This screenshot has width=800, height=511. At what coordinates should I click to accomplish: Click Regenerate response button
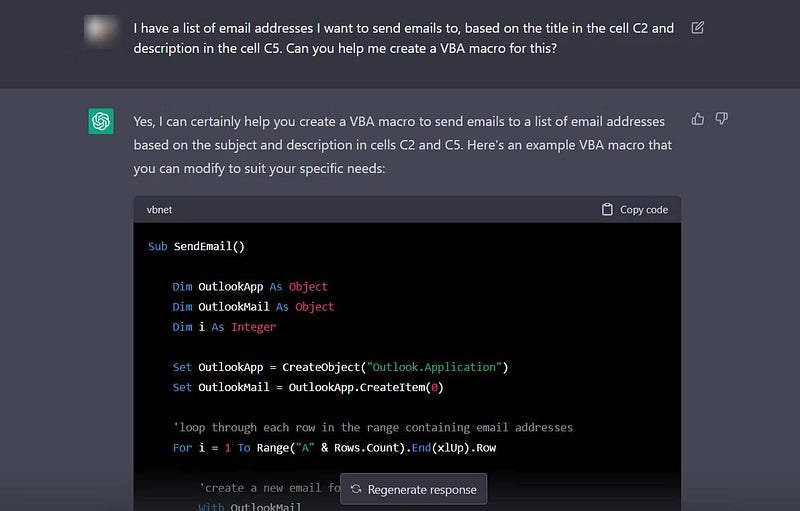click(x=414, y=490)
